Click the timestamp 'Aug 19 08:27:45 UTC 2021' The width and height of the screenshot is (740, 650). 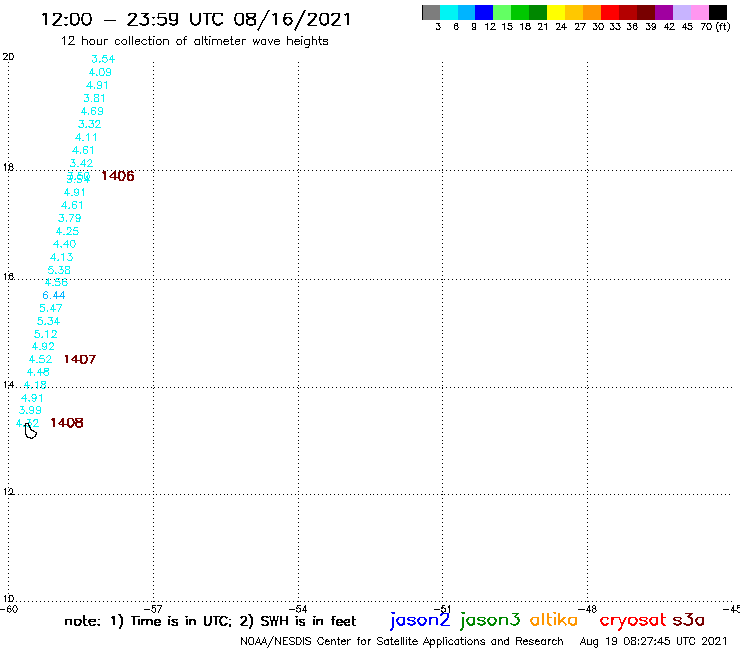(x=653, y=642)
